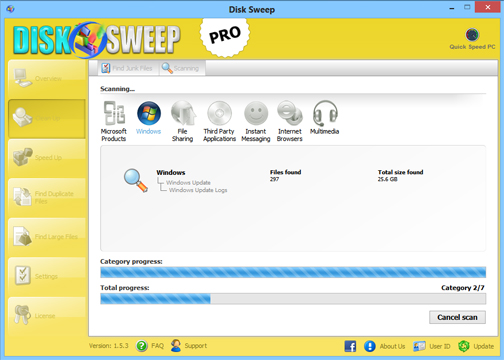Open the Overview sidebar section
The width and height of the screenshot is (504, 360).
tap(47, 79)
